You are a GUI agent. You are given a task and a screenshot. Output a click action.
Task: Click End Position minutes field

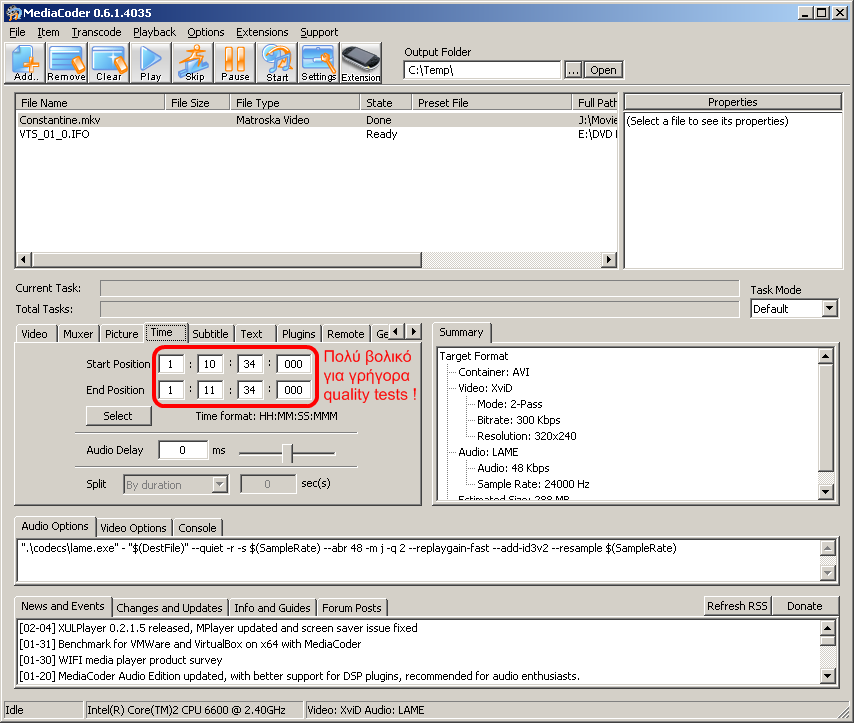[x=210, y=390]
